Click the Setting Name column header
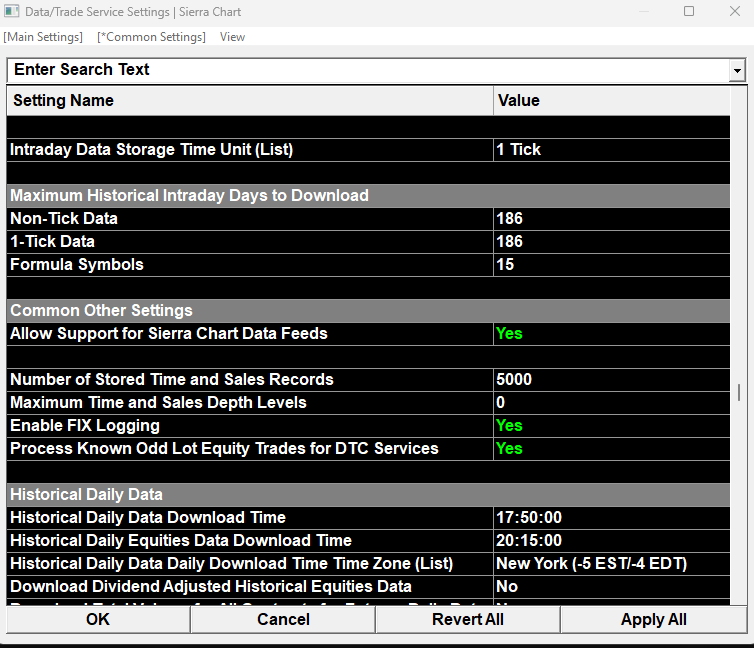 [250, 100]
